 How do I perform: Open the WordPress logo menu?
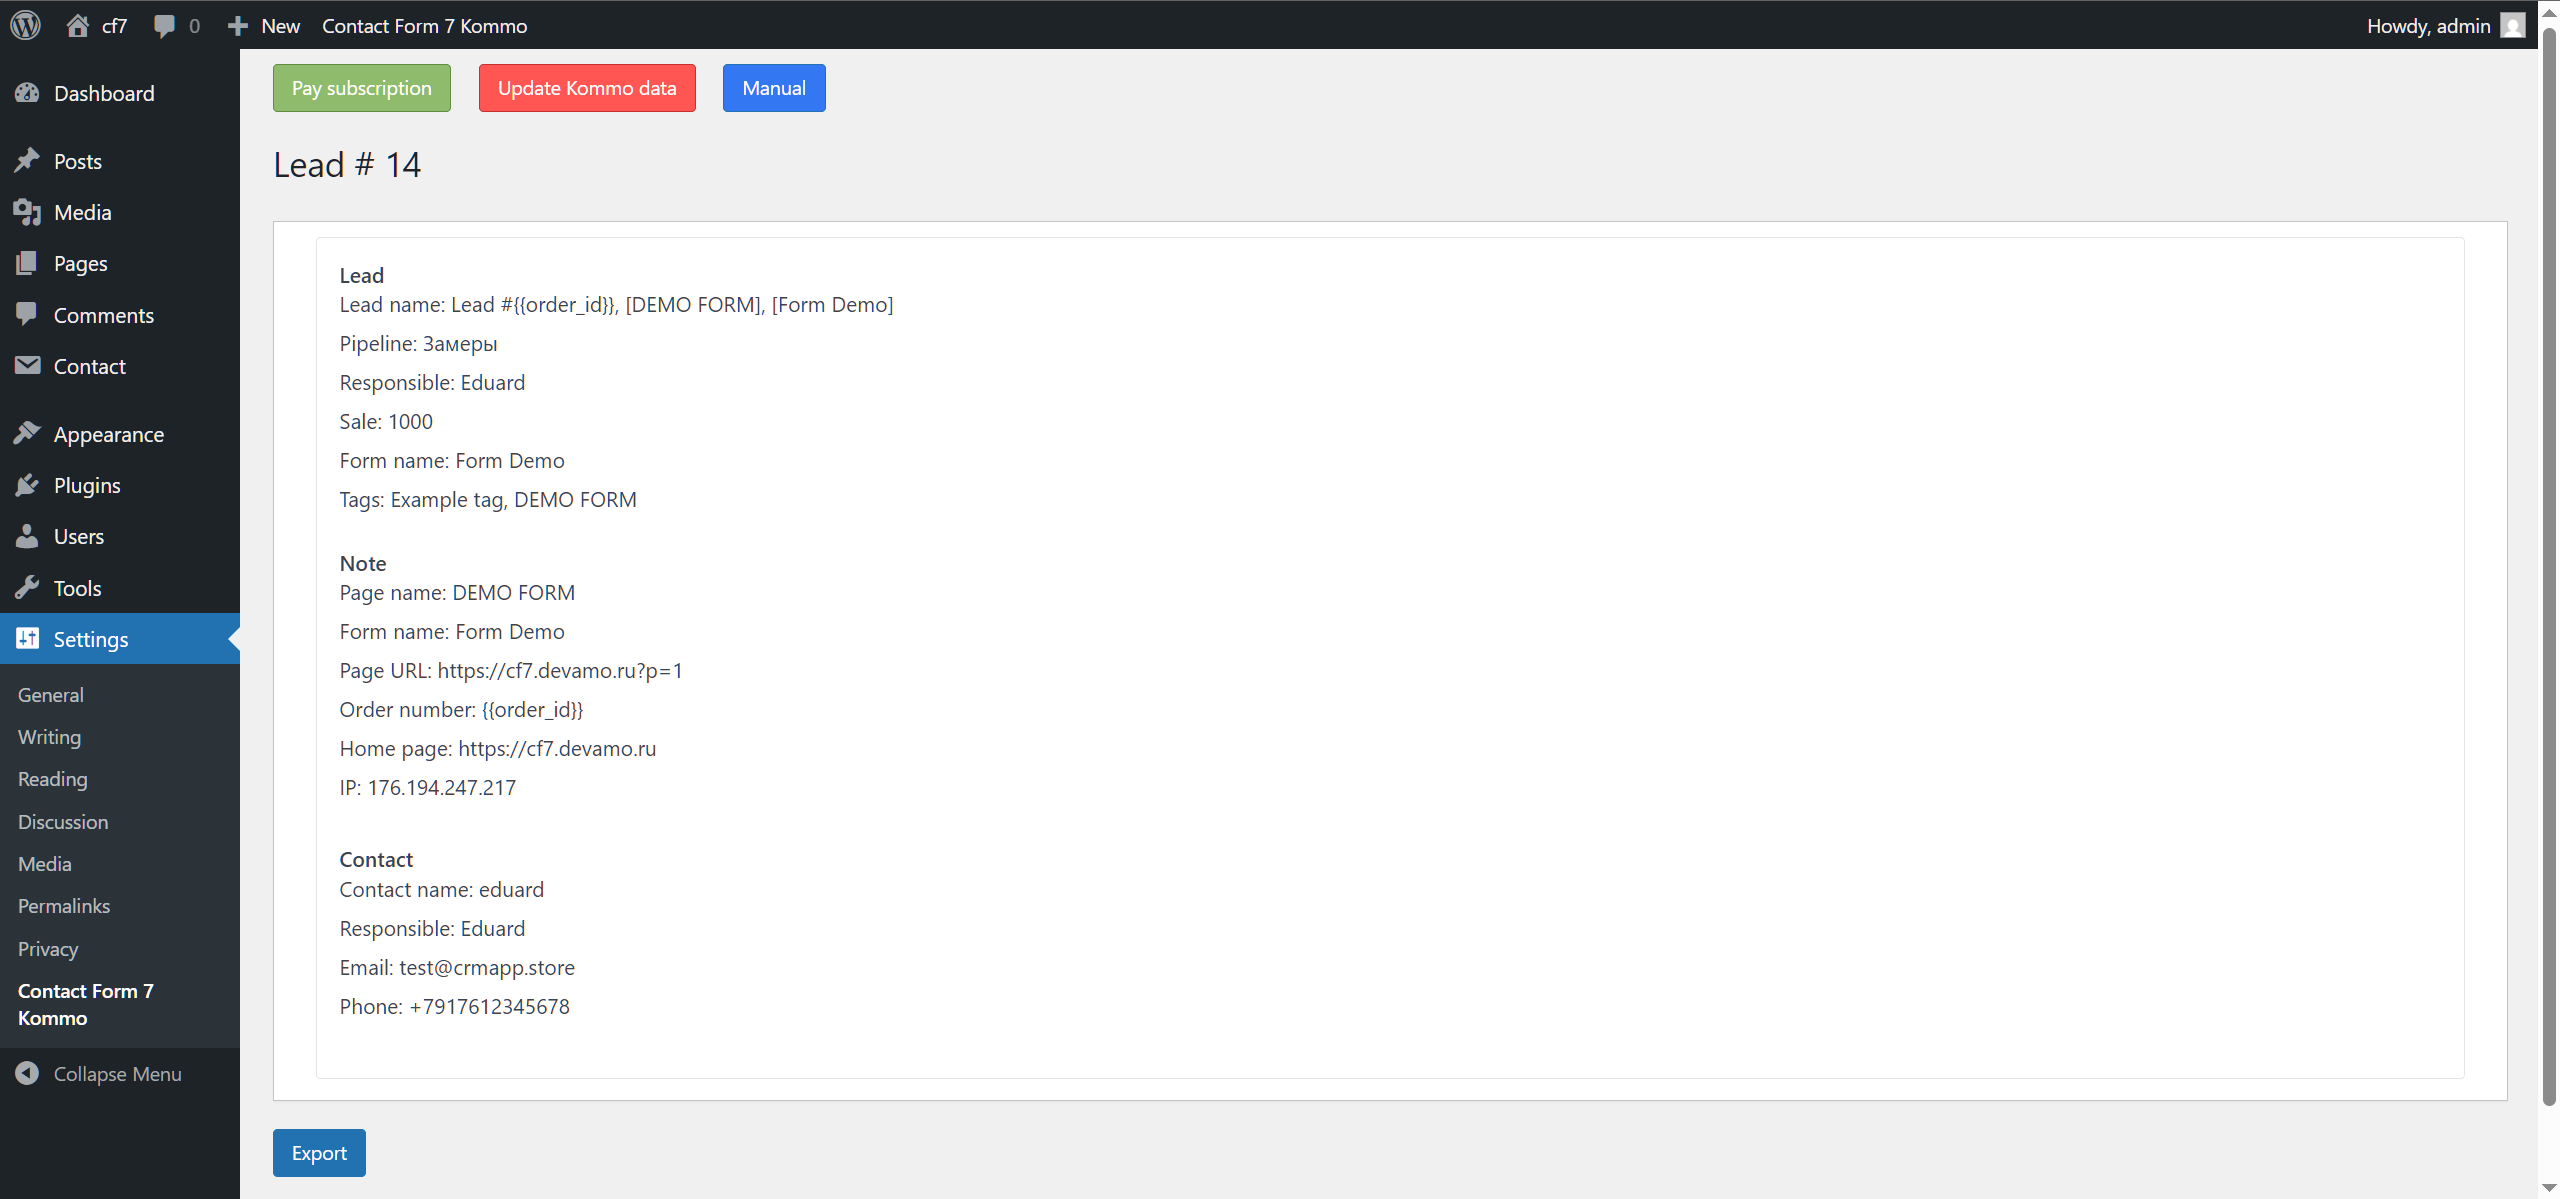click(x=25, y=25)
